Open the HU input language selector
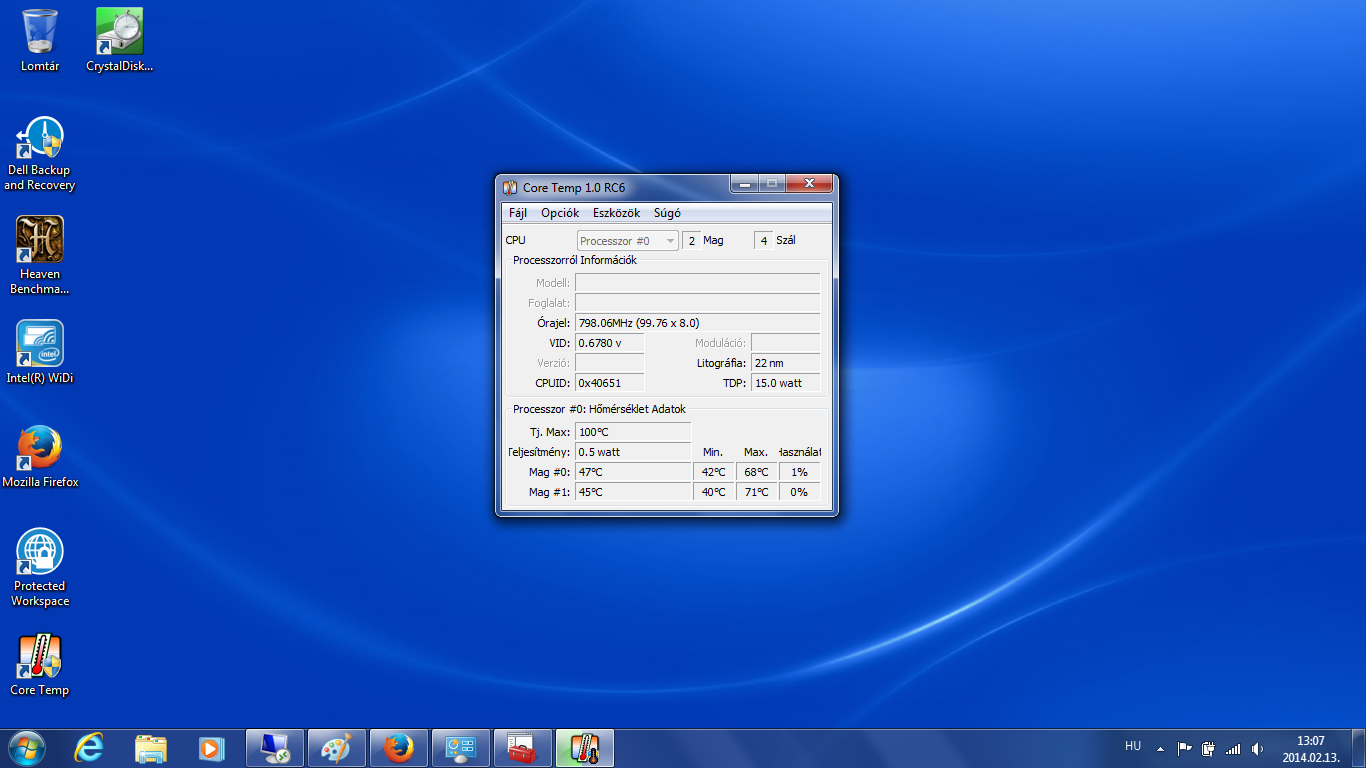The height and width of the screenshot is (768, 1366). pyautogui.click(x=1132, y=746)
